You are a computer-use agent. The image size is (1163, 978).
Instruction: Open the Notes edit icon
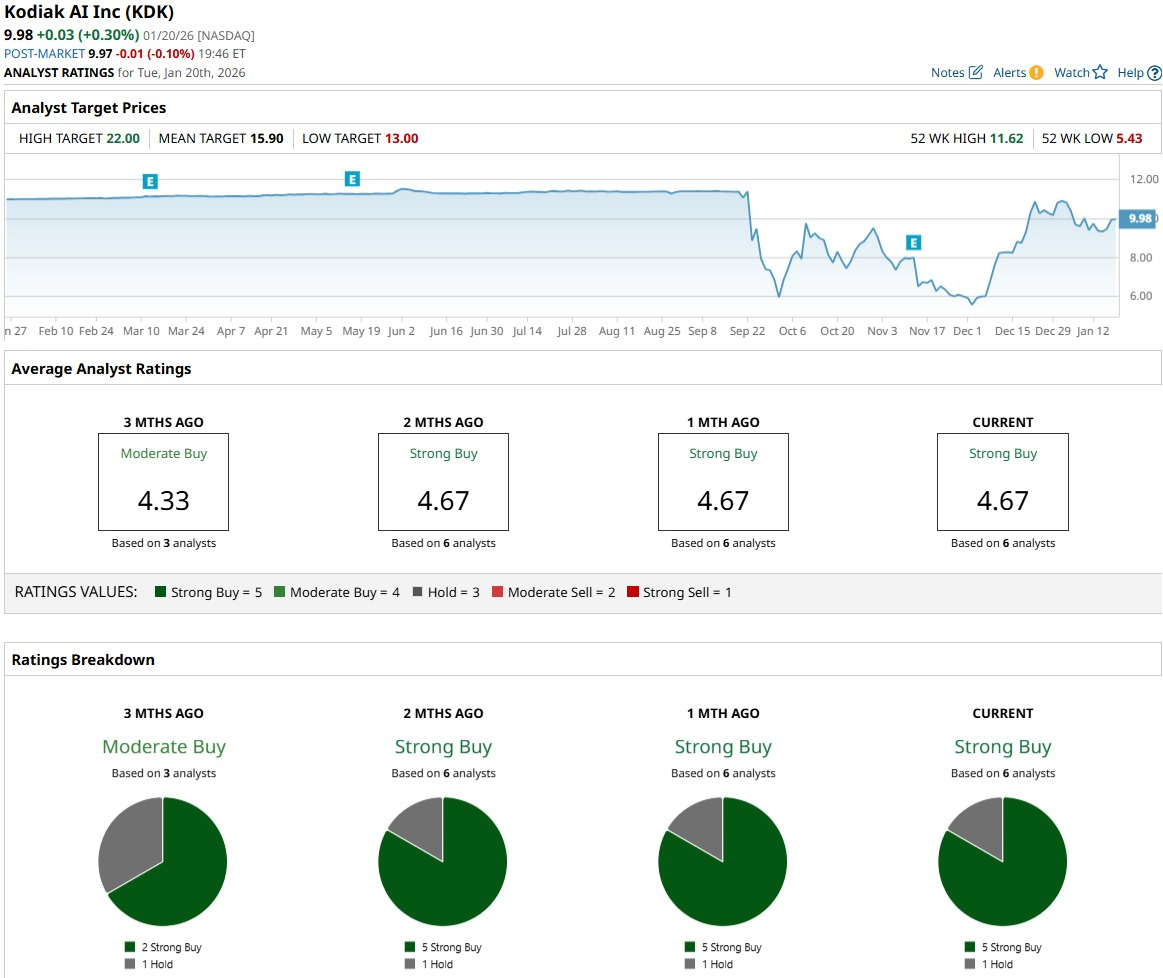[975, 72]
